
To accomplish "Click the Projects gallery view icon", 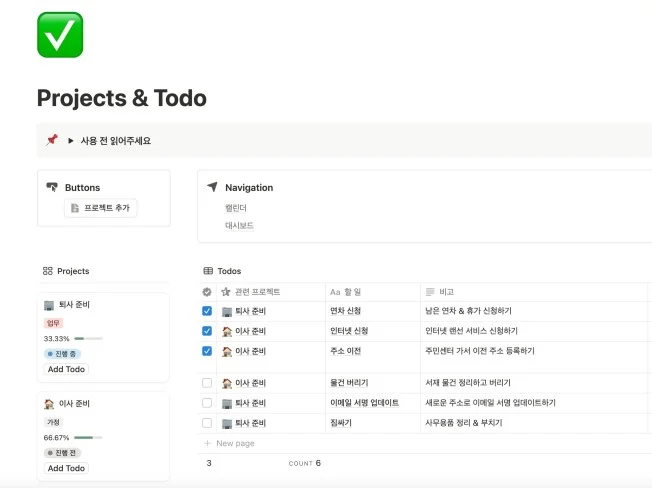I will (47, 271).
